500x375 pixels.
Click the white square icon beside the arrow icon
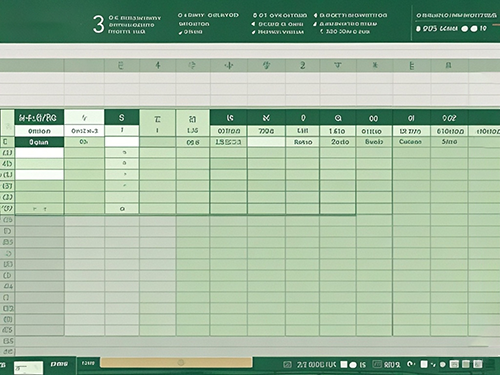click(x=424, y=364)
